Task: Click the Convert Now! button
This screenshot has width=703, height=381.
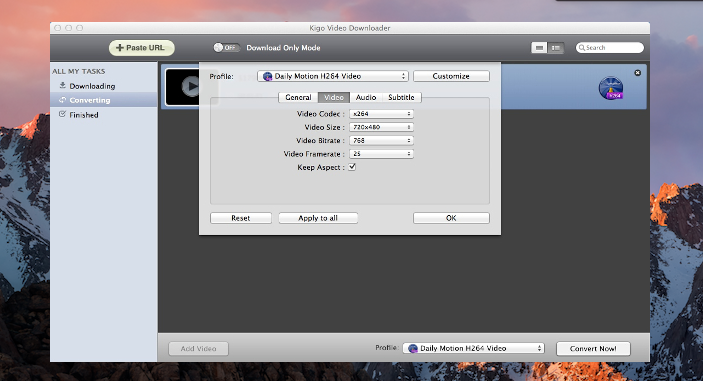Action: tap(593, 348)
